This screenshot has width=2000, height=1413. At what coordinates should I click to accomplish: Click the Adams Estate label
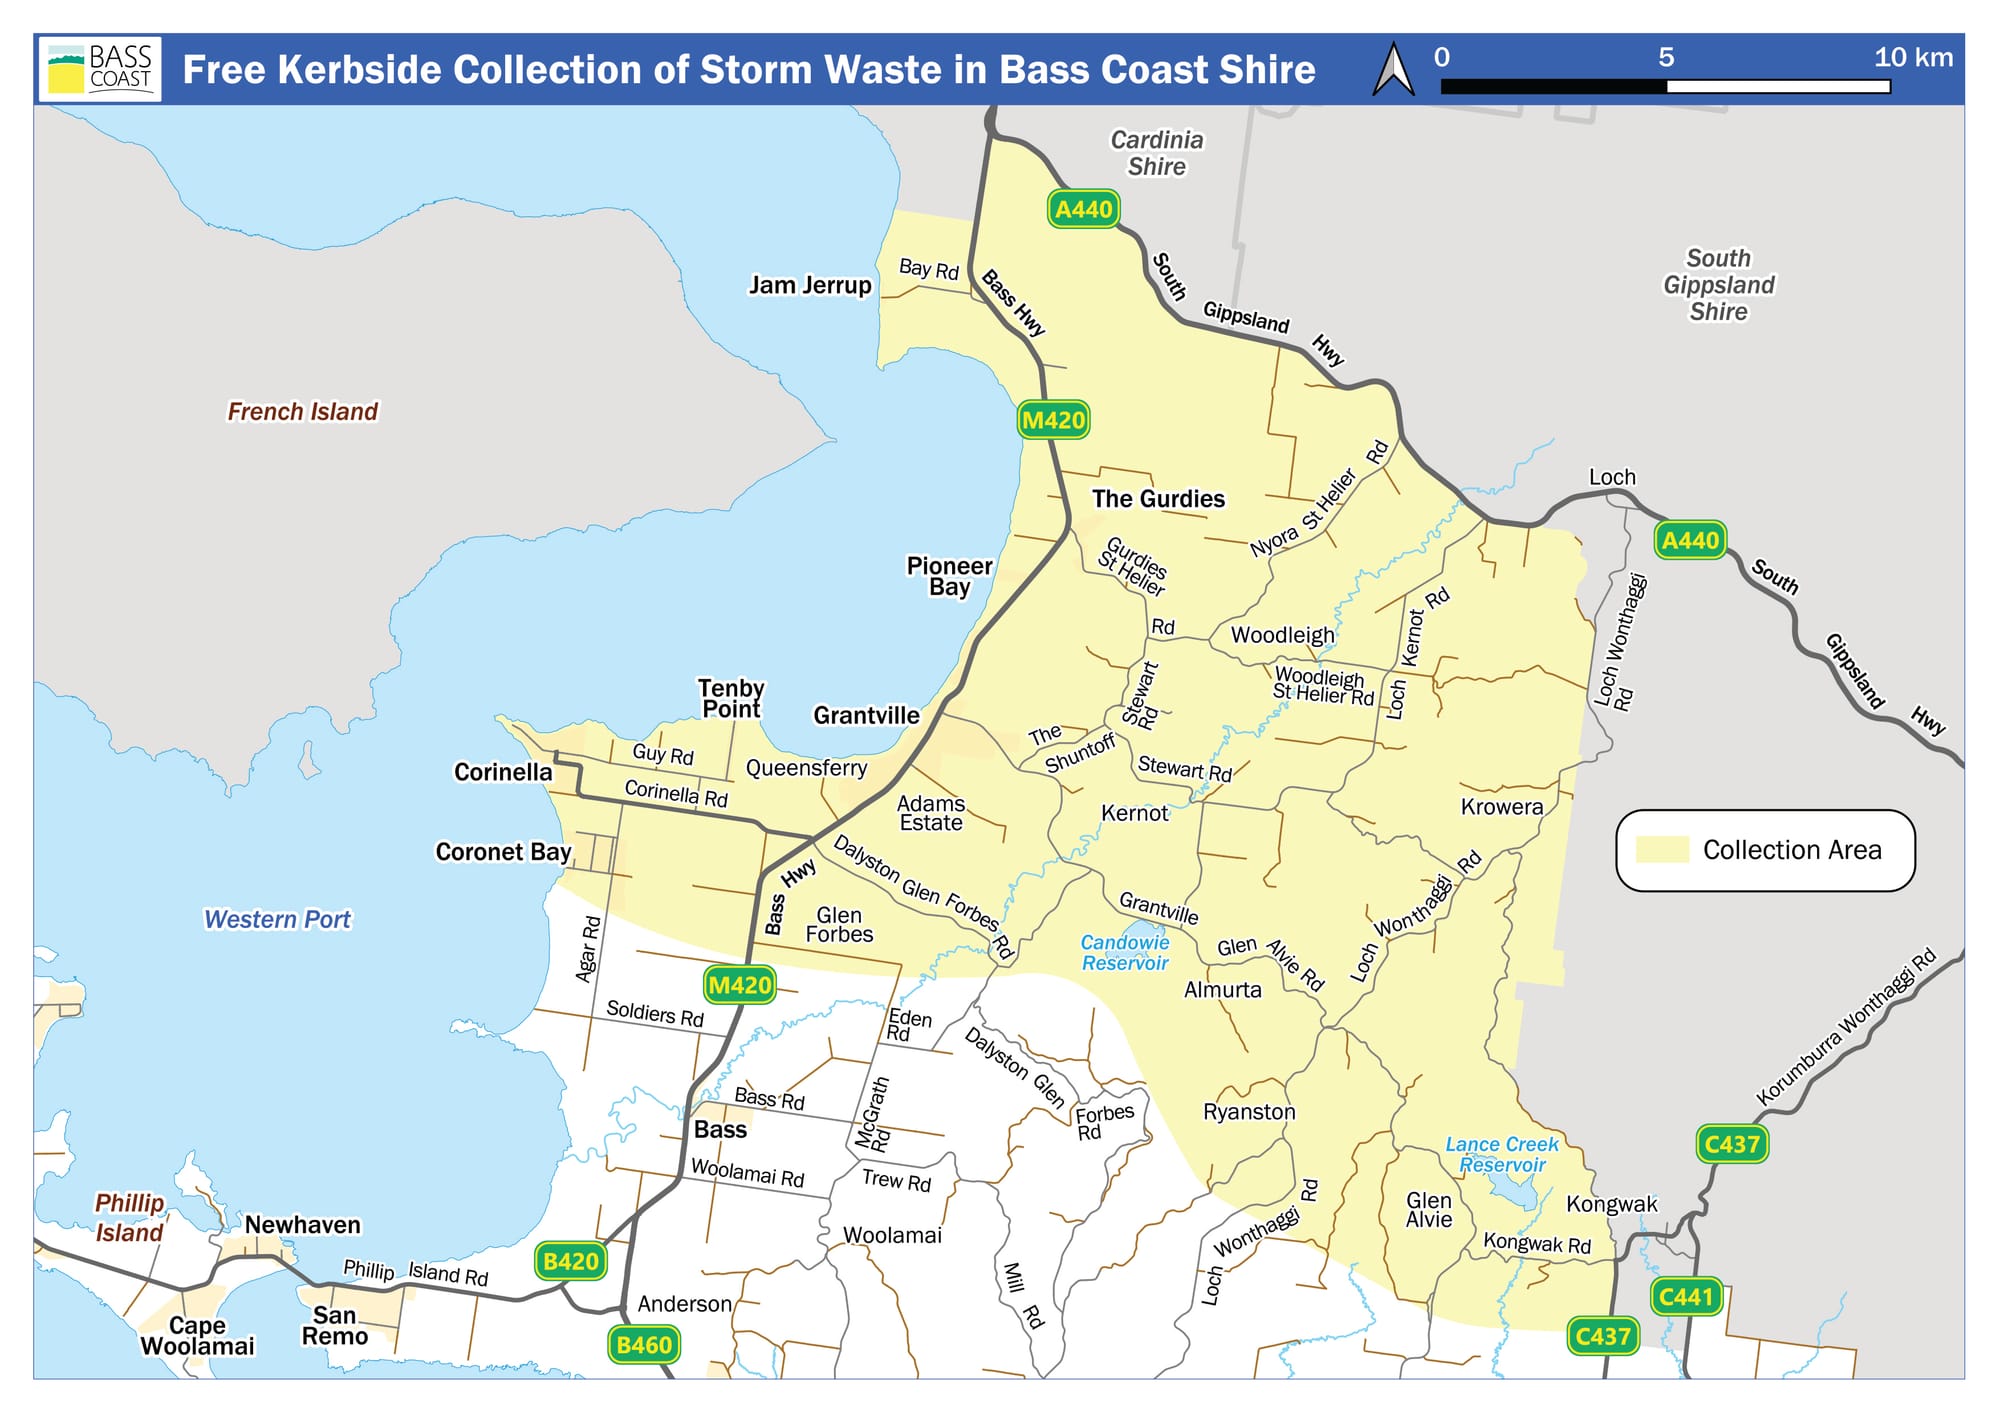[931, 813]
